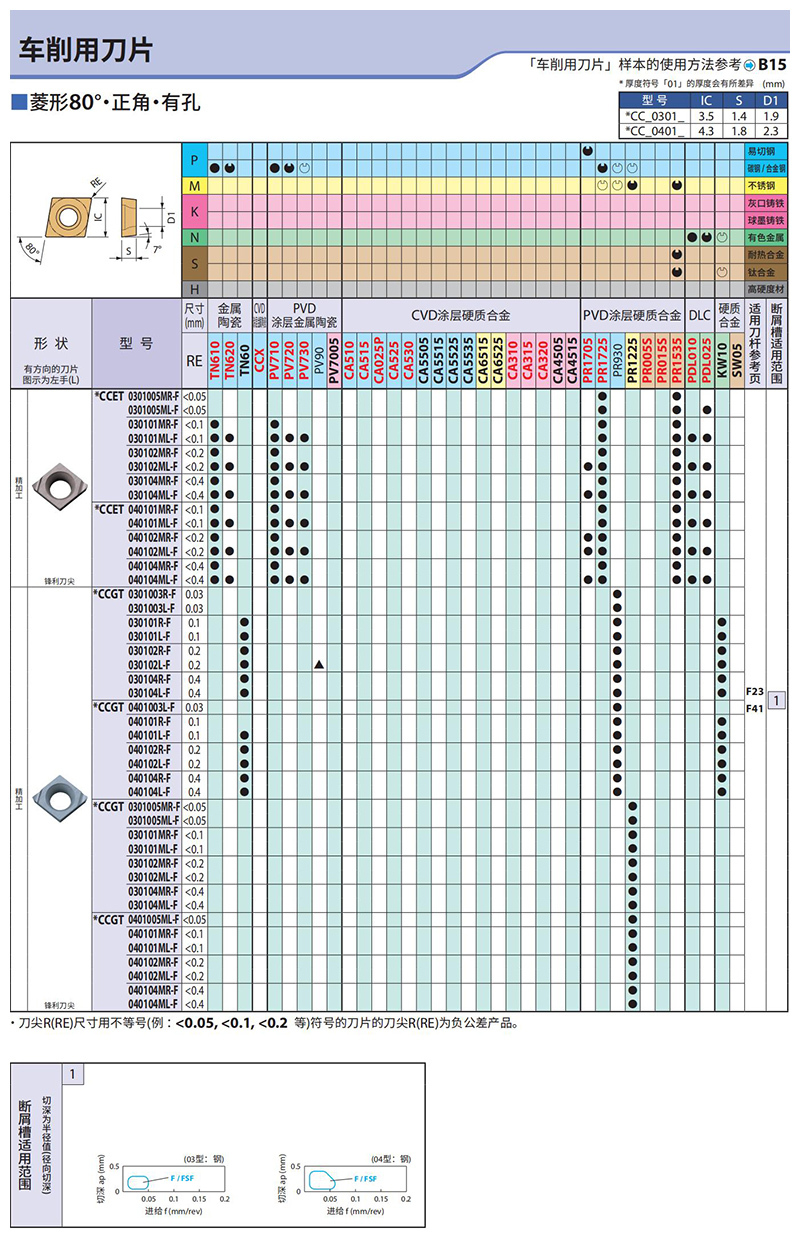Click the blue square before 菱形80°
800x1239 pixels.
17,102
